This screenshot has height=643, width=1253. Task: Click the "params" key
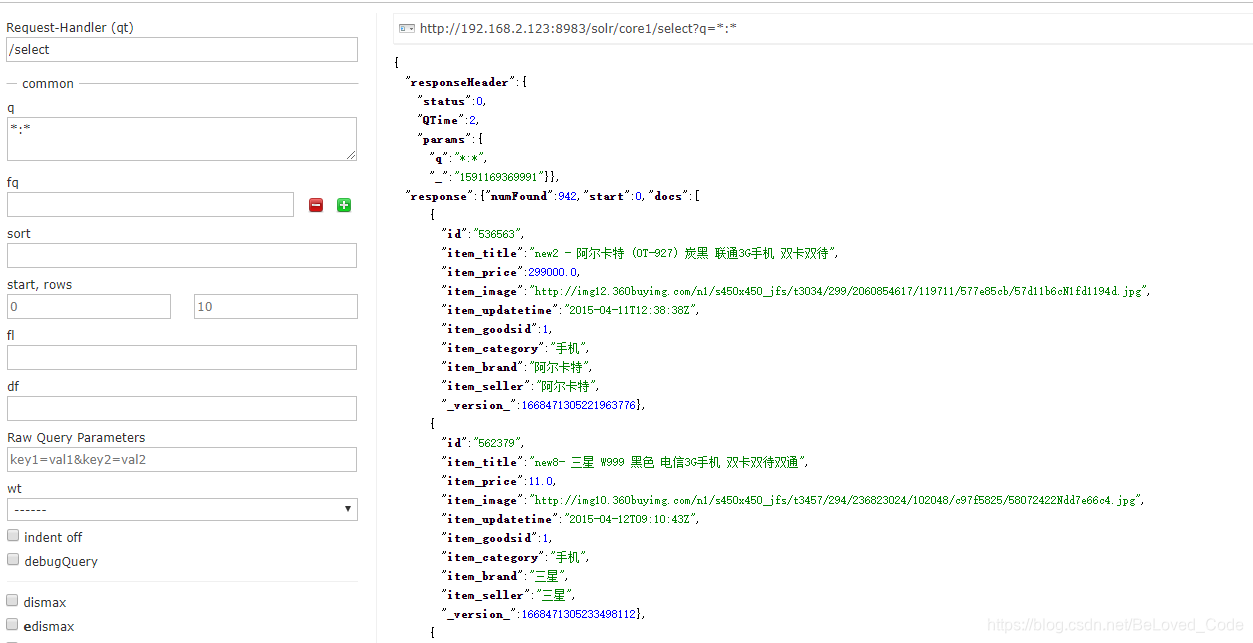pos(443,139)
